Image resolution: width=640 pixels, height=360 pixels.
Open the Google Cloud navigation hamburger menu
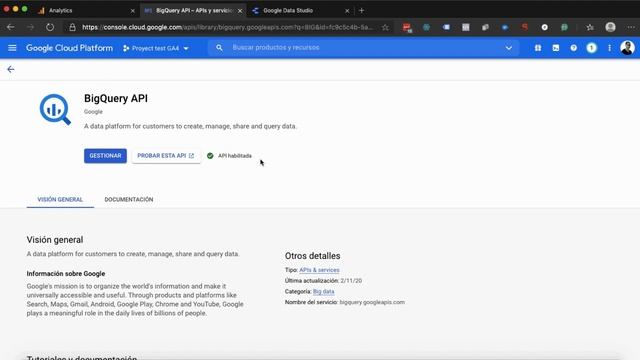tap(12, 48)
